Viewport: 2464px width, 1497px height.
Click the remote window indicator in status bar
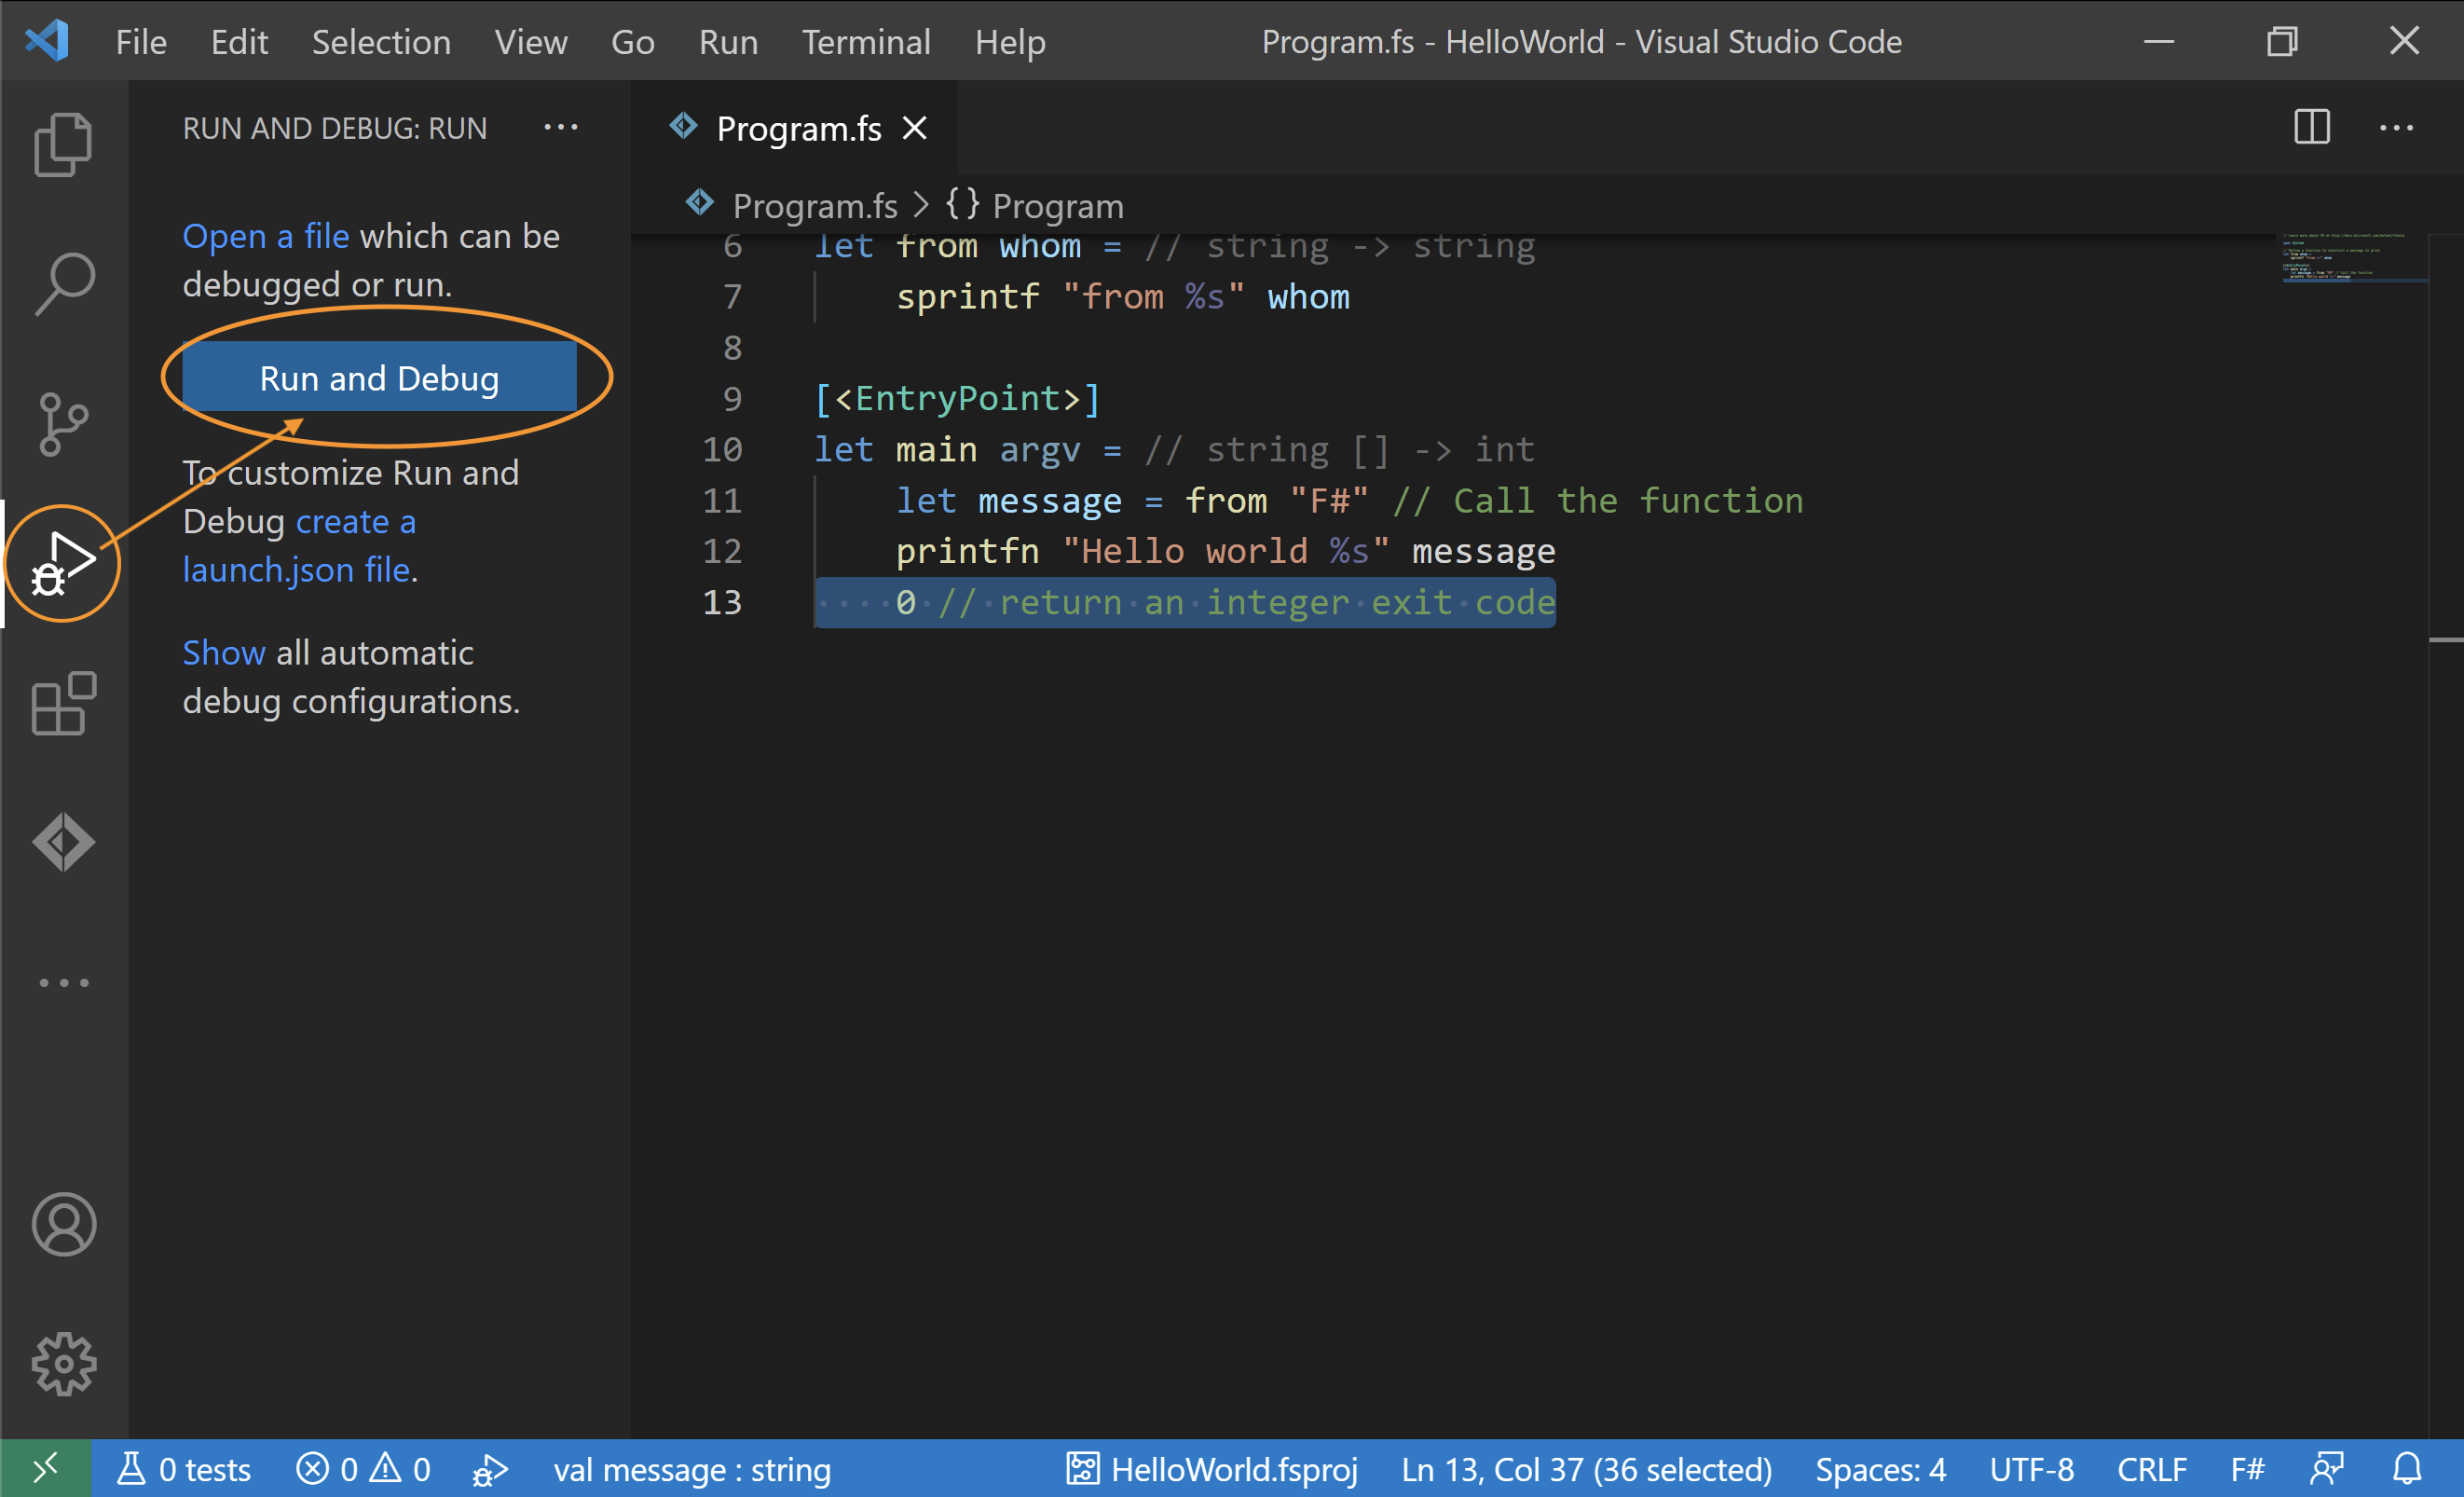click(45, 1469)
